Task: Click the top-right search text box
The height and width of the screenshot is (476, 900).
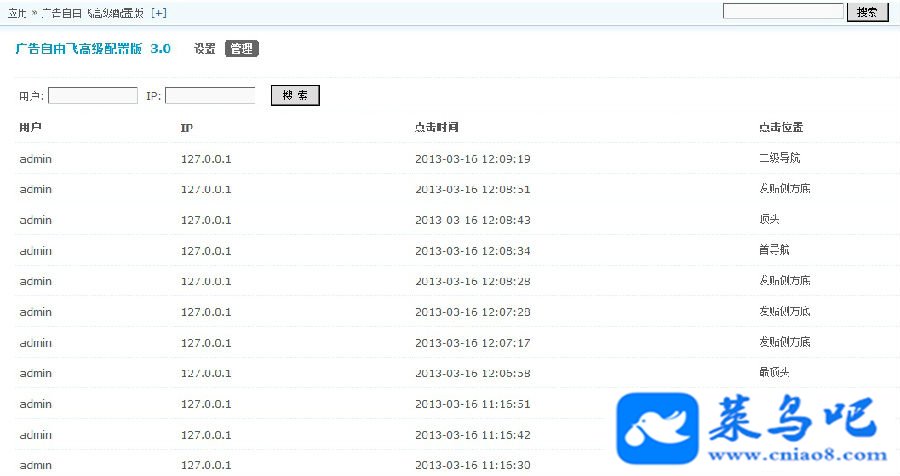Action: (783, 11)
